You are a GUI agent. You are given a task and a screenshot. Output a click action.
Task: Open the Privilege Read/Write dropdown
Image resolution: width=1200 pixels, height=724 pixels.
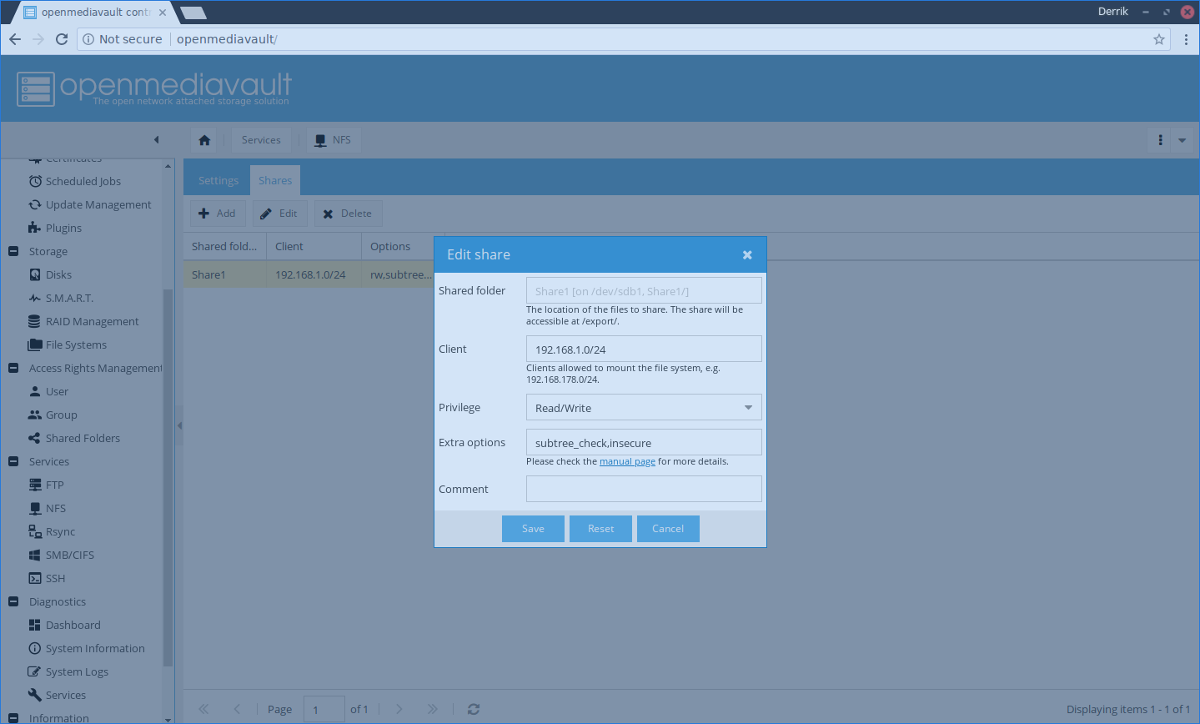[644, 407]
